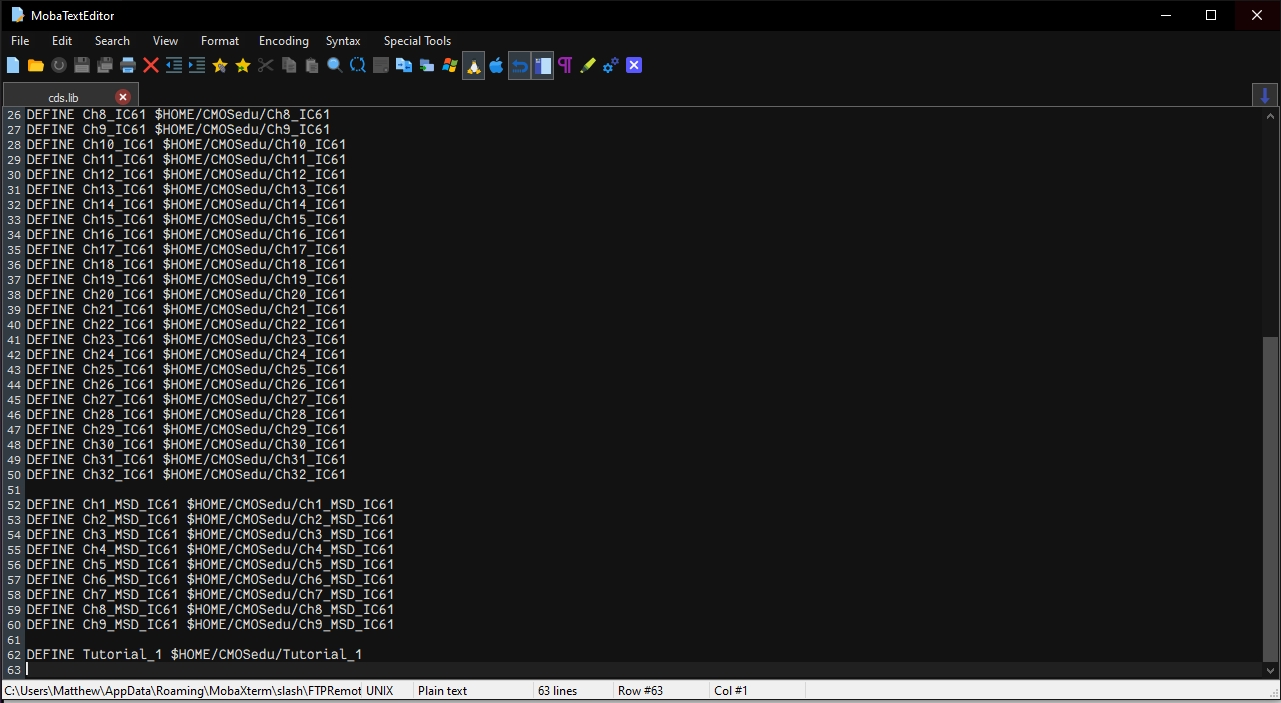Click the plain star bookmark icon

[x=243, y=66]
